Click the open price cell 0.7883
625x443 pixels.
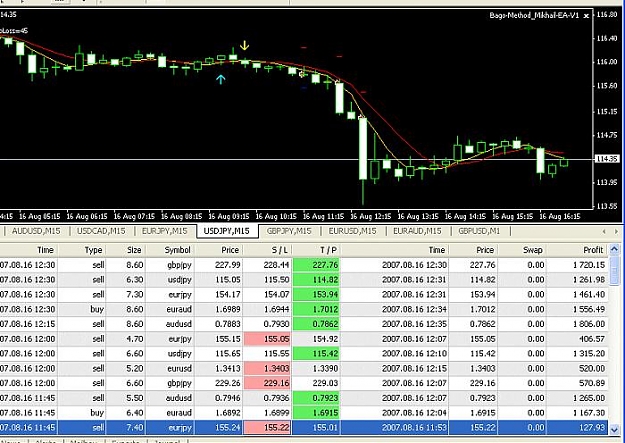[x=228, y=324]
